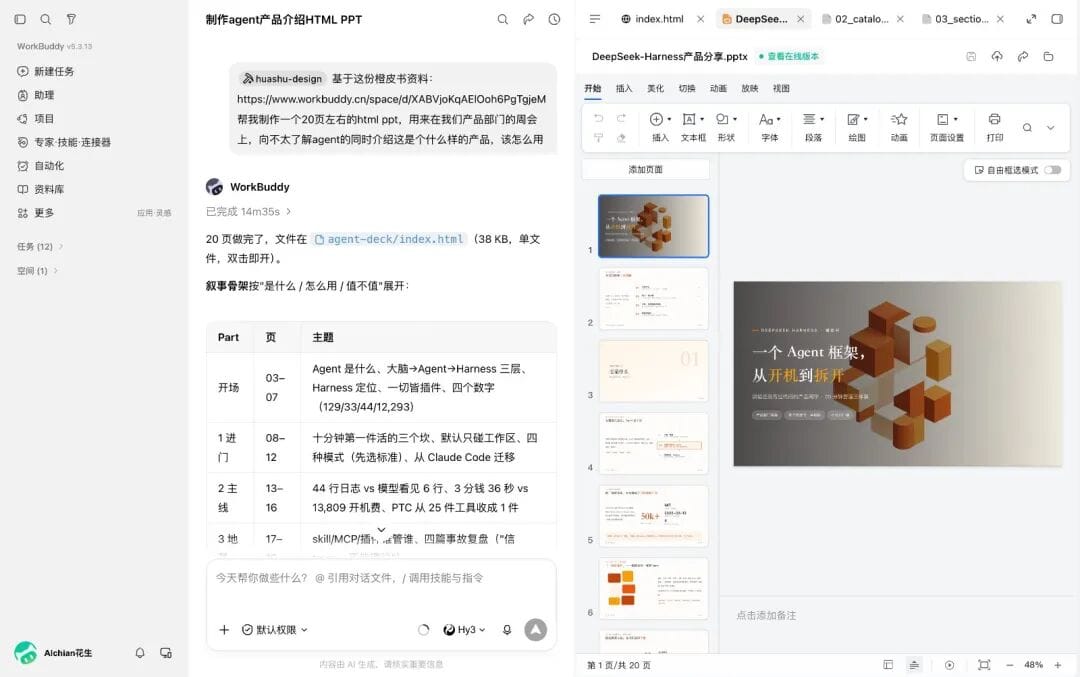This screenshot has height=677, width=1080.
Task: Click the microphone voice input icon
Action: click(x=507, y=629)
